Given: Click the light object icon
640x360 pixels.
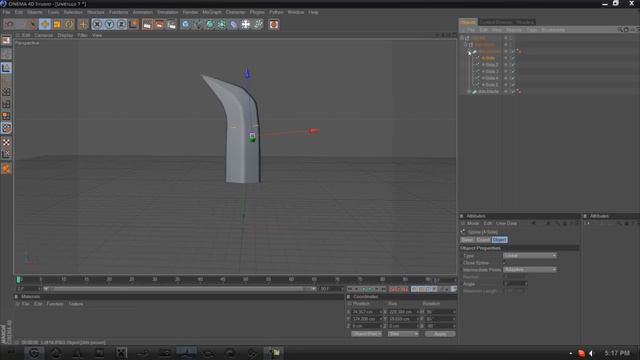Looking at the screenshot, I should [258, 24].
